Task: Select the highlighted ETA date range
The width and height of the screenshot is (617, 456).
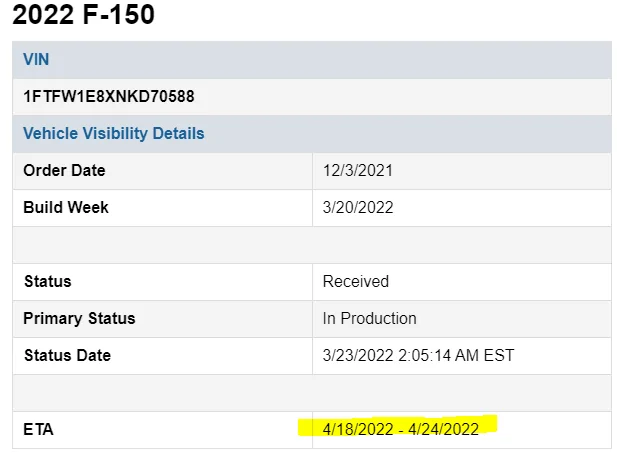Action: pyautogui.click(x=400, y=429)
